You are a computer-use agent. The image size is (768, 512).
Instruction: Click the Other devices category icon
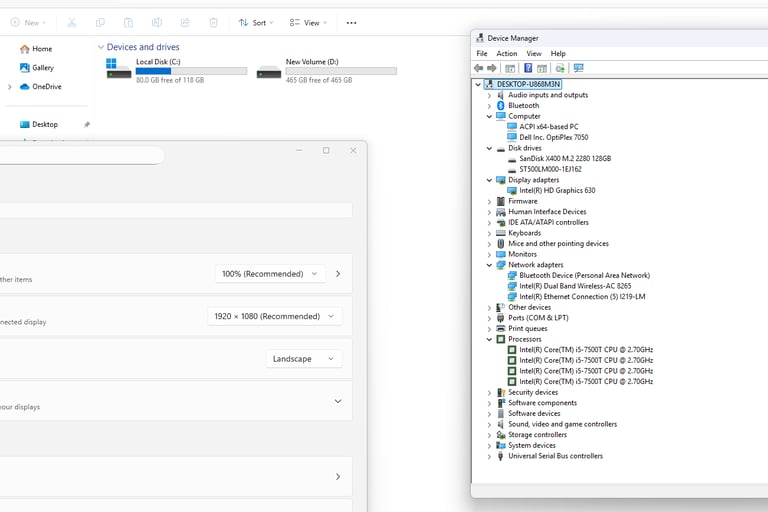501,308
